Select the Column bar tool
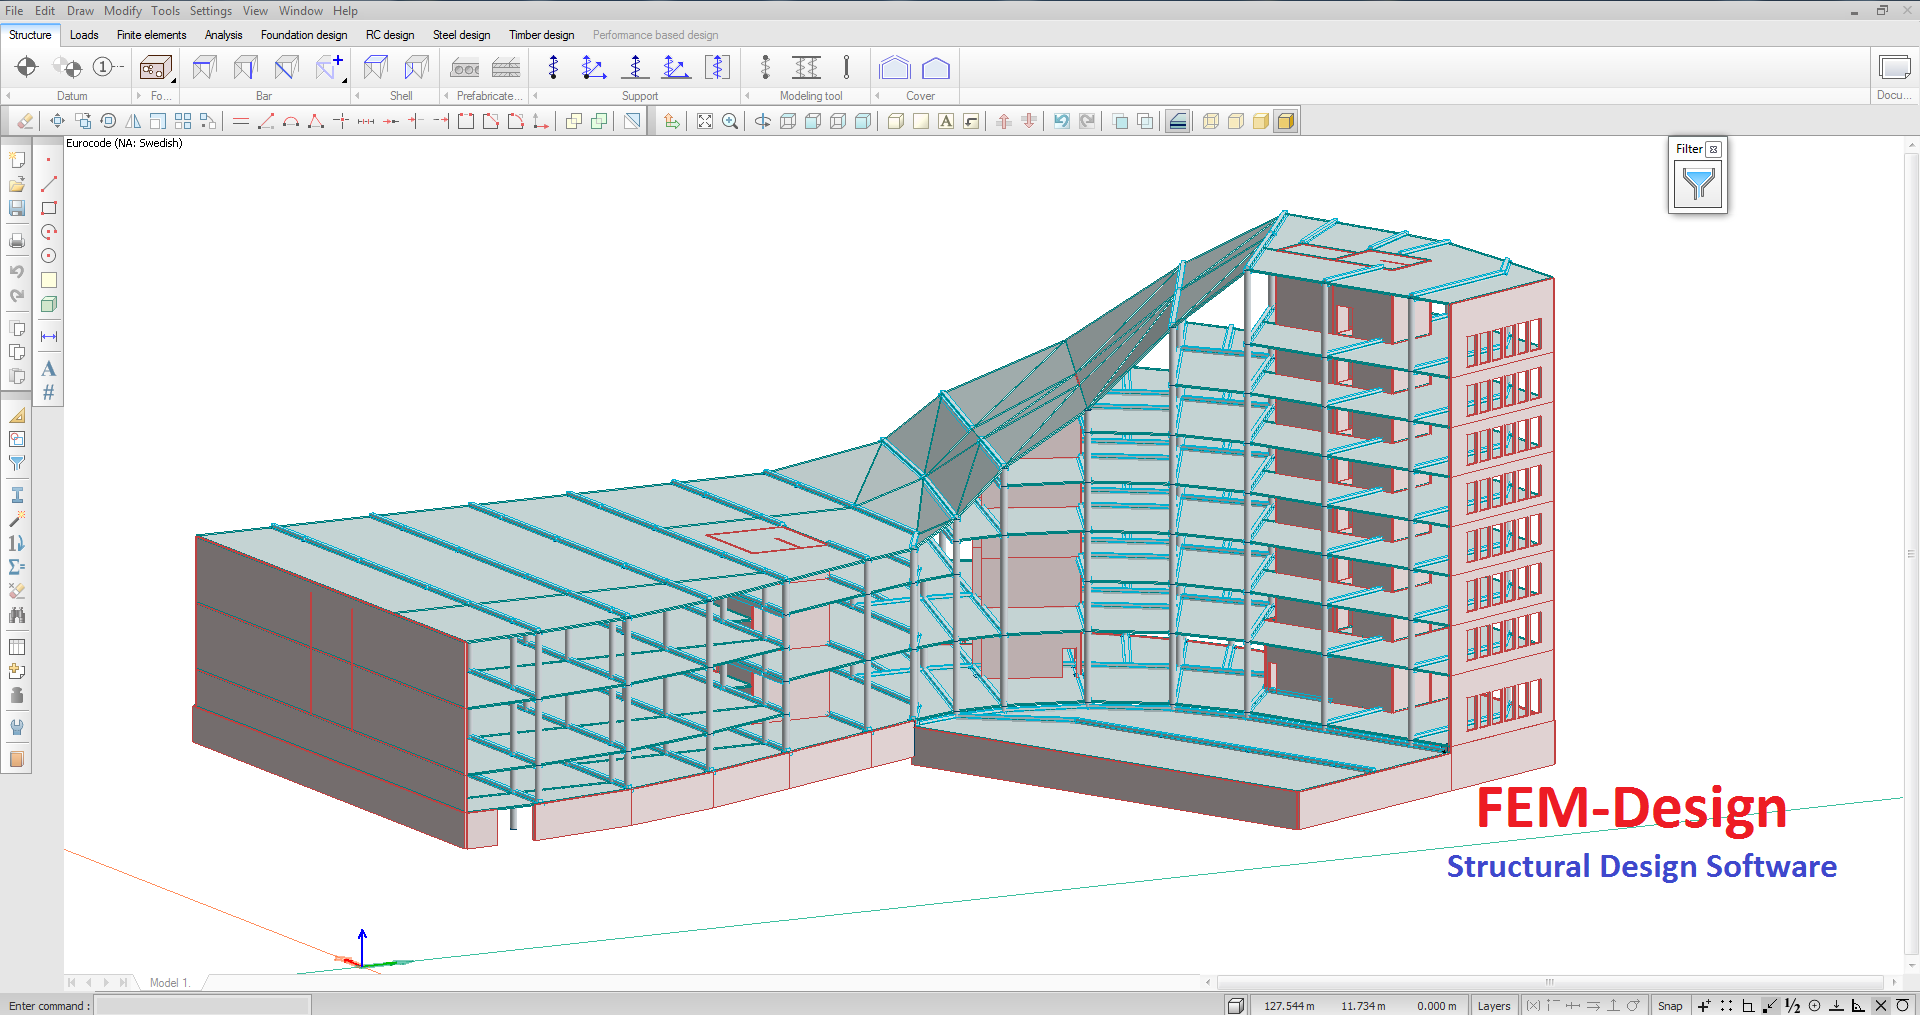 (245, 67)
